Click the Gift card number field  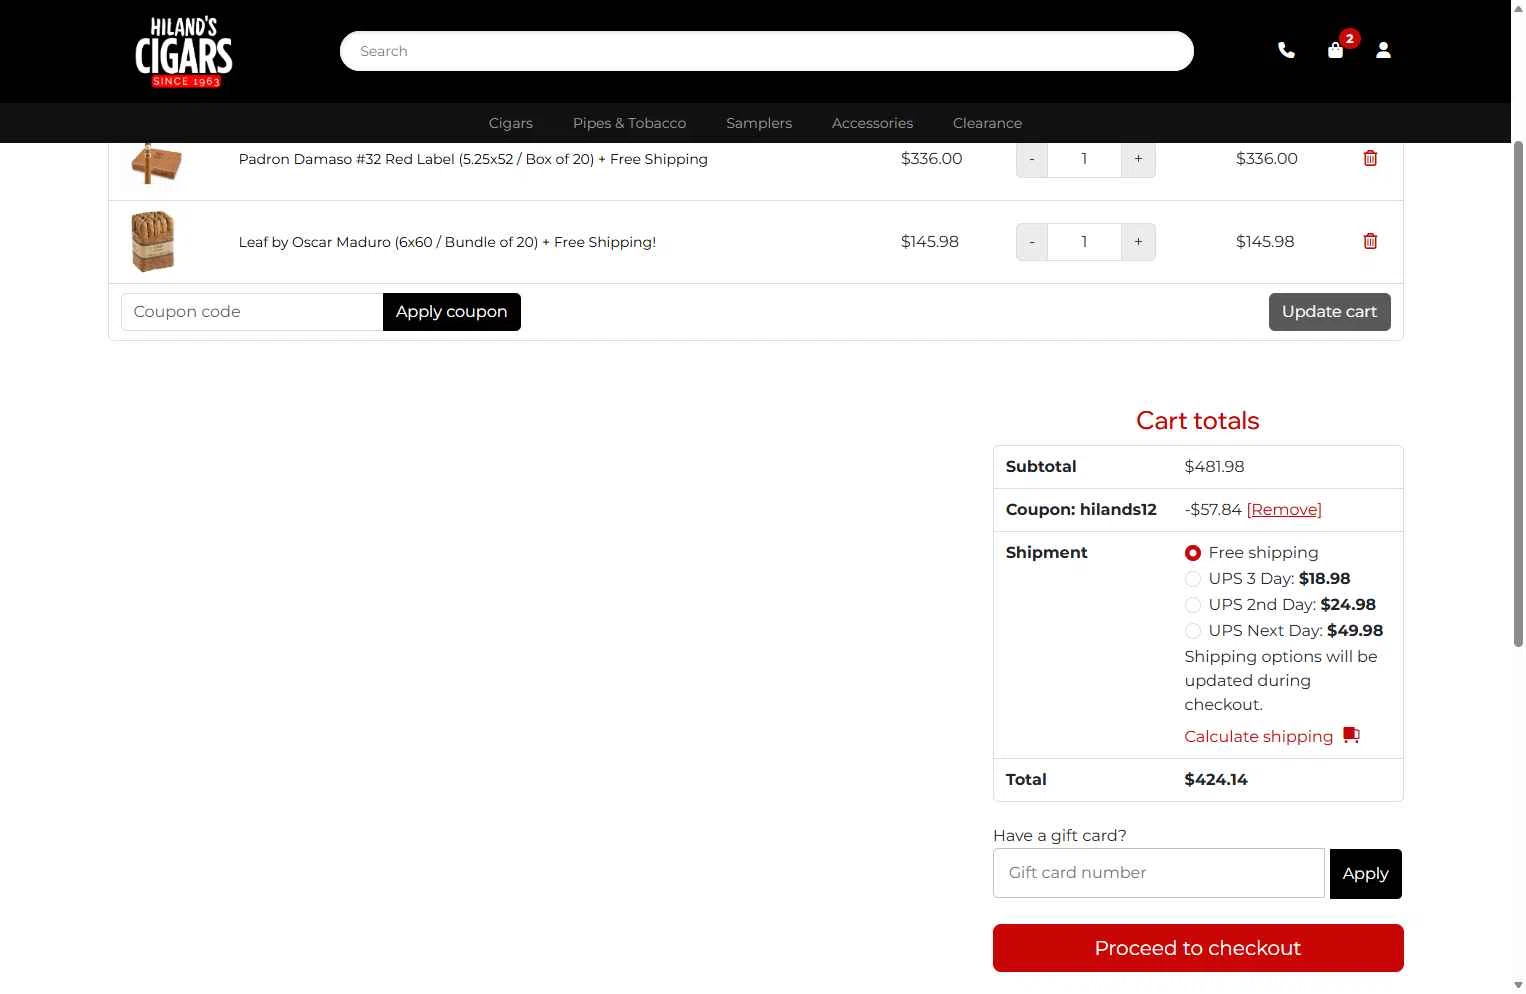click(x=1159, y=873)
